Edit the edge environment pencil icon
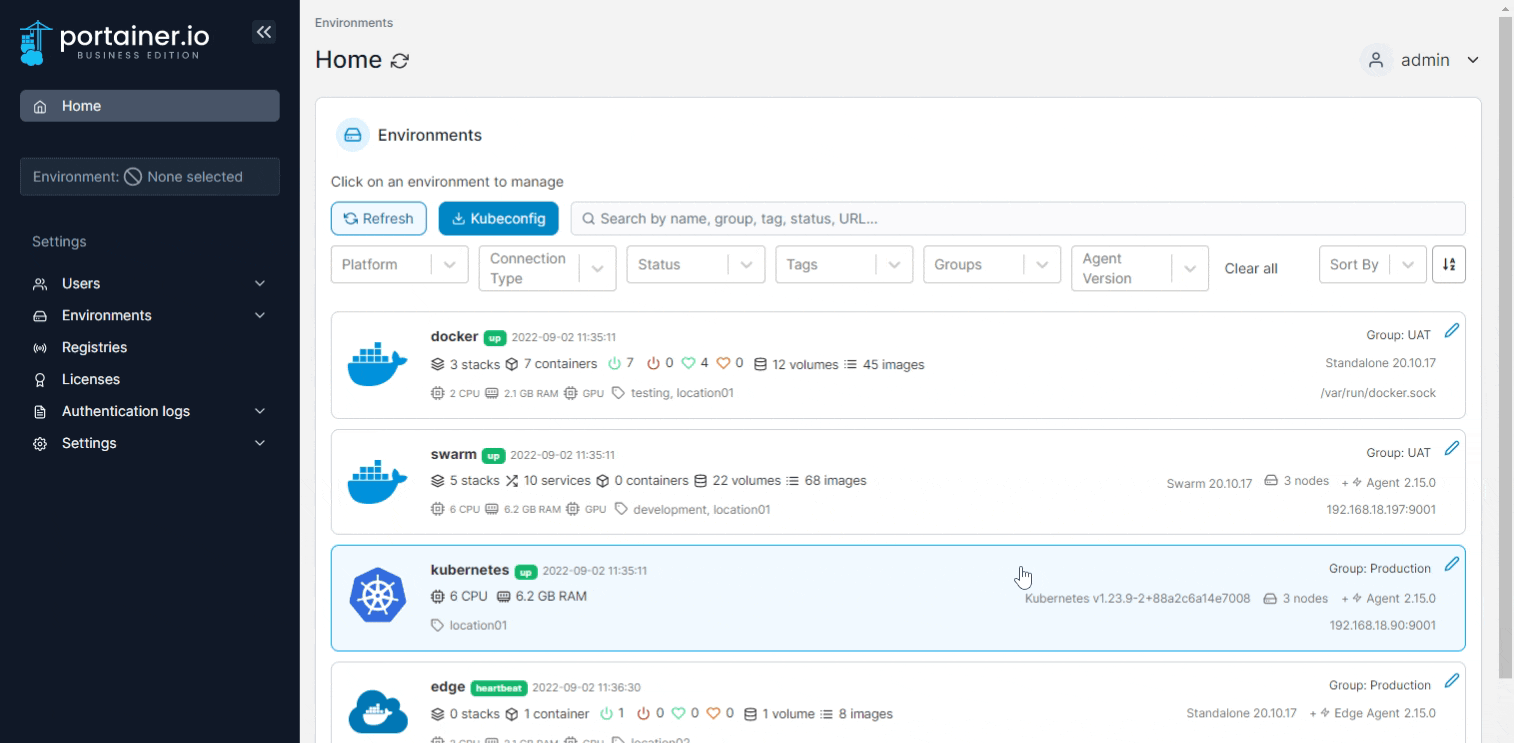Screen dimensions: 1514x743 click(1452, 681)
